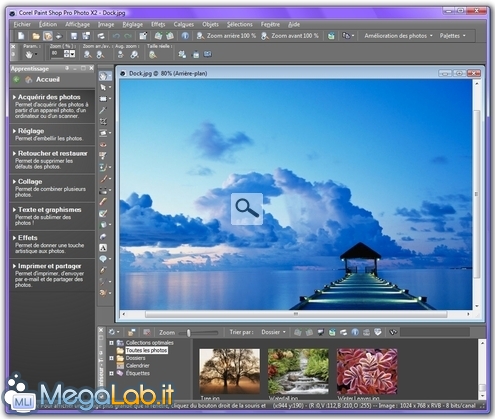Click the New document icon
The height and width of the screenshot is (419, 495).
coord(21,36)
